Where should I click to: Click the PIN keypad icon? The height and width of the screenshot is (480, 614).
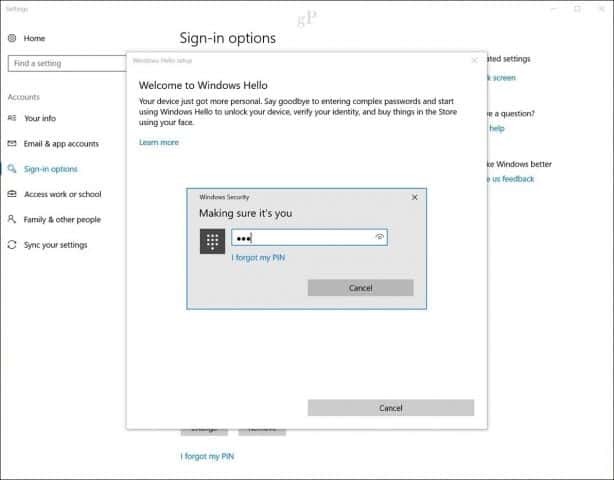click(x=212, y=241)
